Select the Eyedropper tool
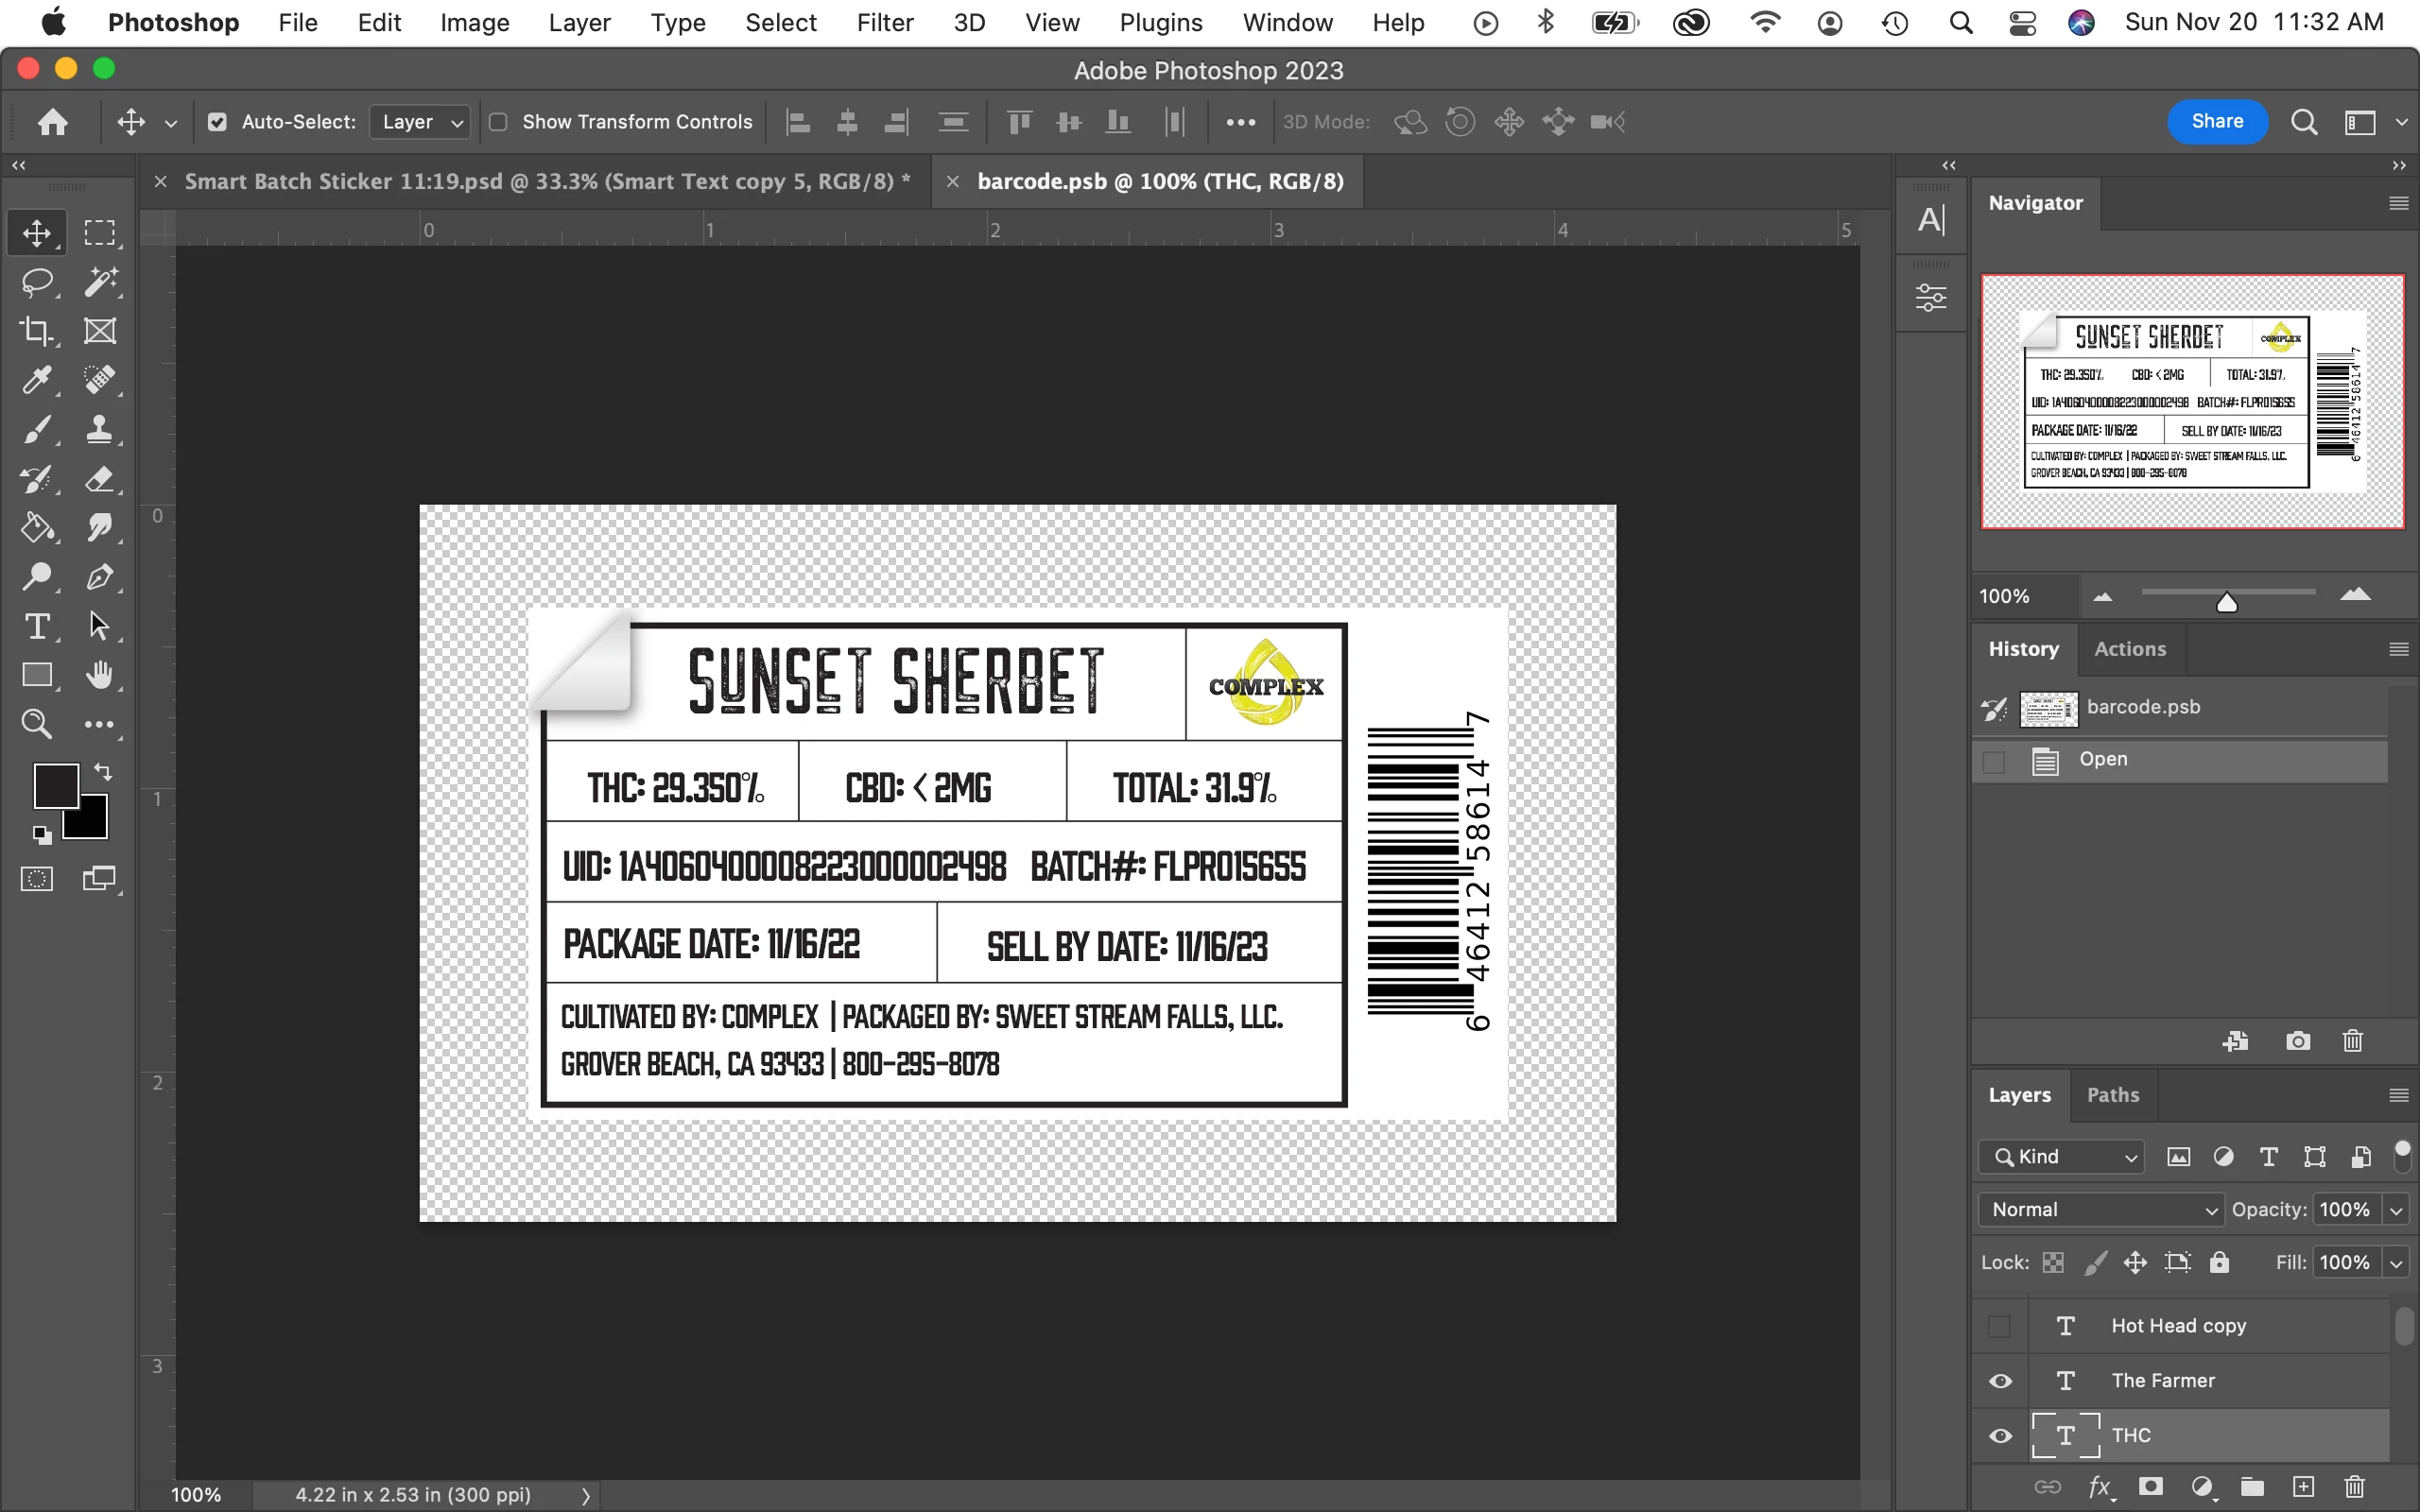2420x1512 pixels. [37, 380]
